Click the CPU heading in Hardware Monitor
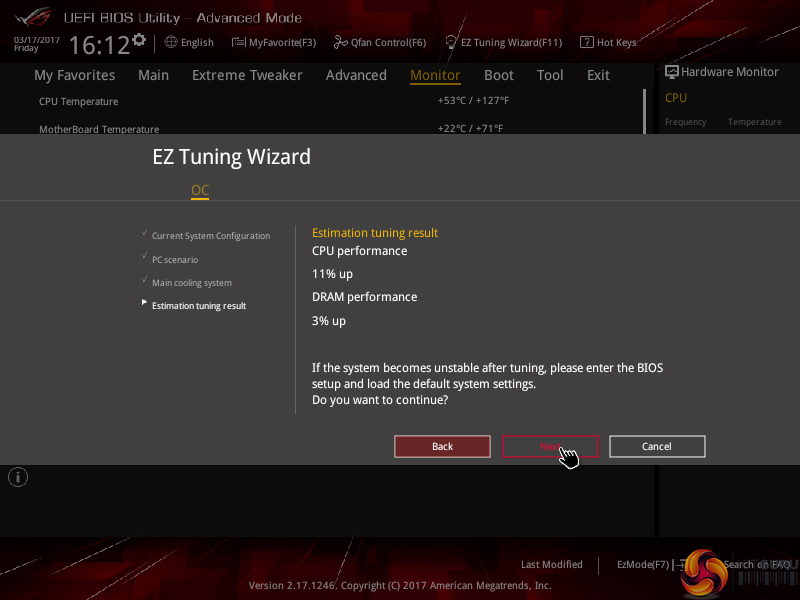Viewport: 800px width, 600px height. 676,97
